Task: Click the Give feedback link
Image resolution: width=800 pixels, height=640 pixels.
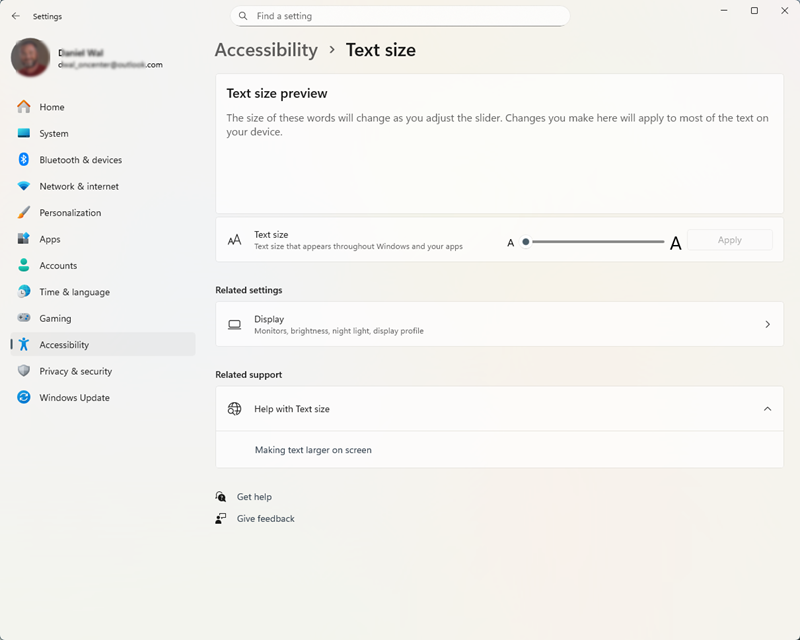Action: coord(268,518)
